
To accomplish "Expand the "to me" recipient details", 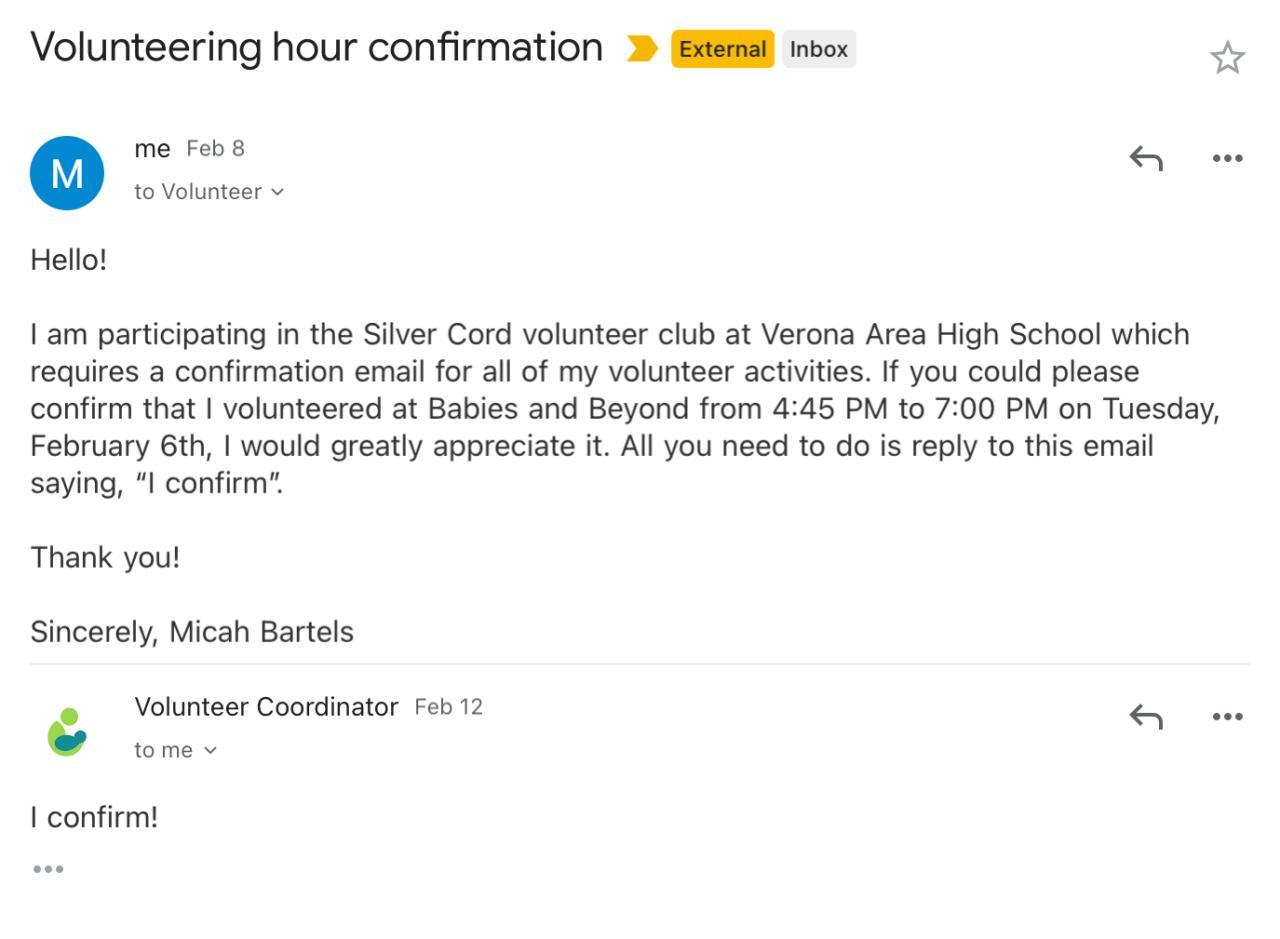I will [x=209, y=750].
